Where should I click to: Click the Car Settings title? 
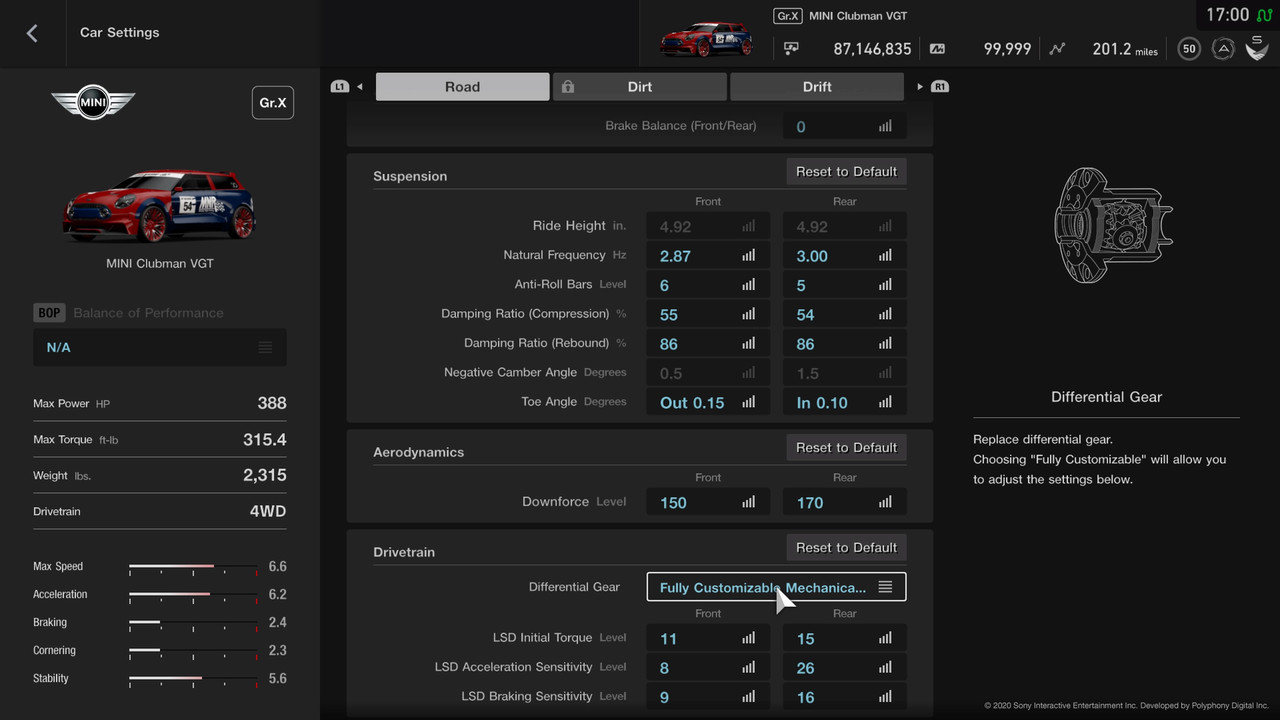(x=120, y=32)
